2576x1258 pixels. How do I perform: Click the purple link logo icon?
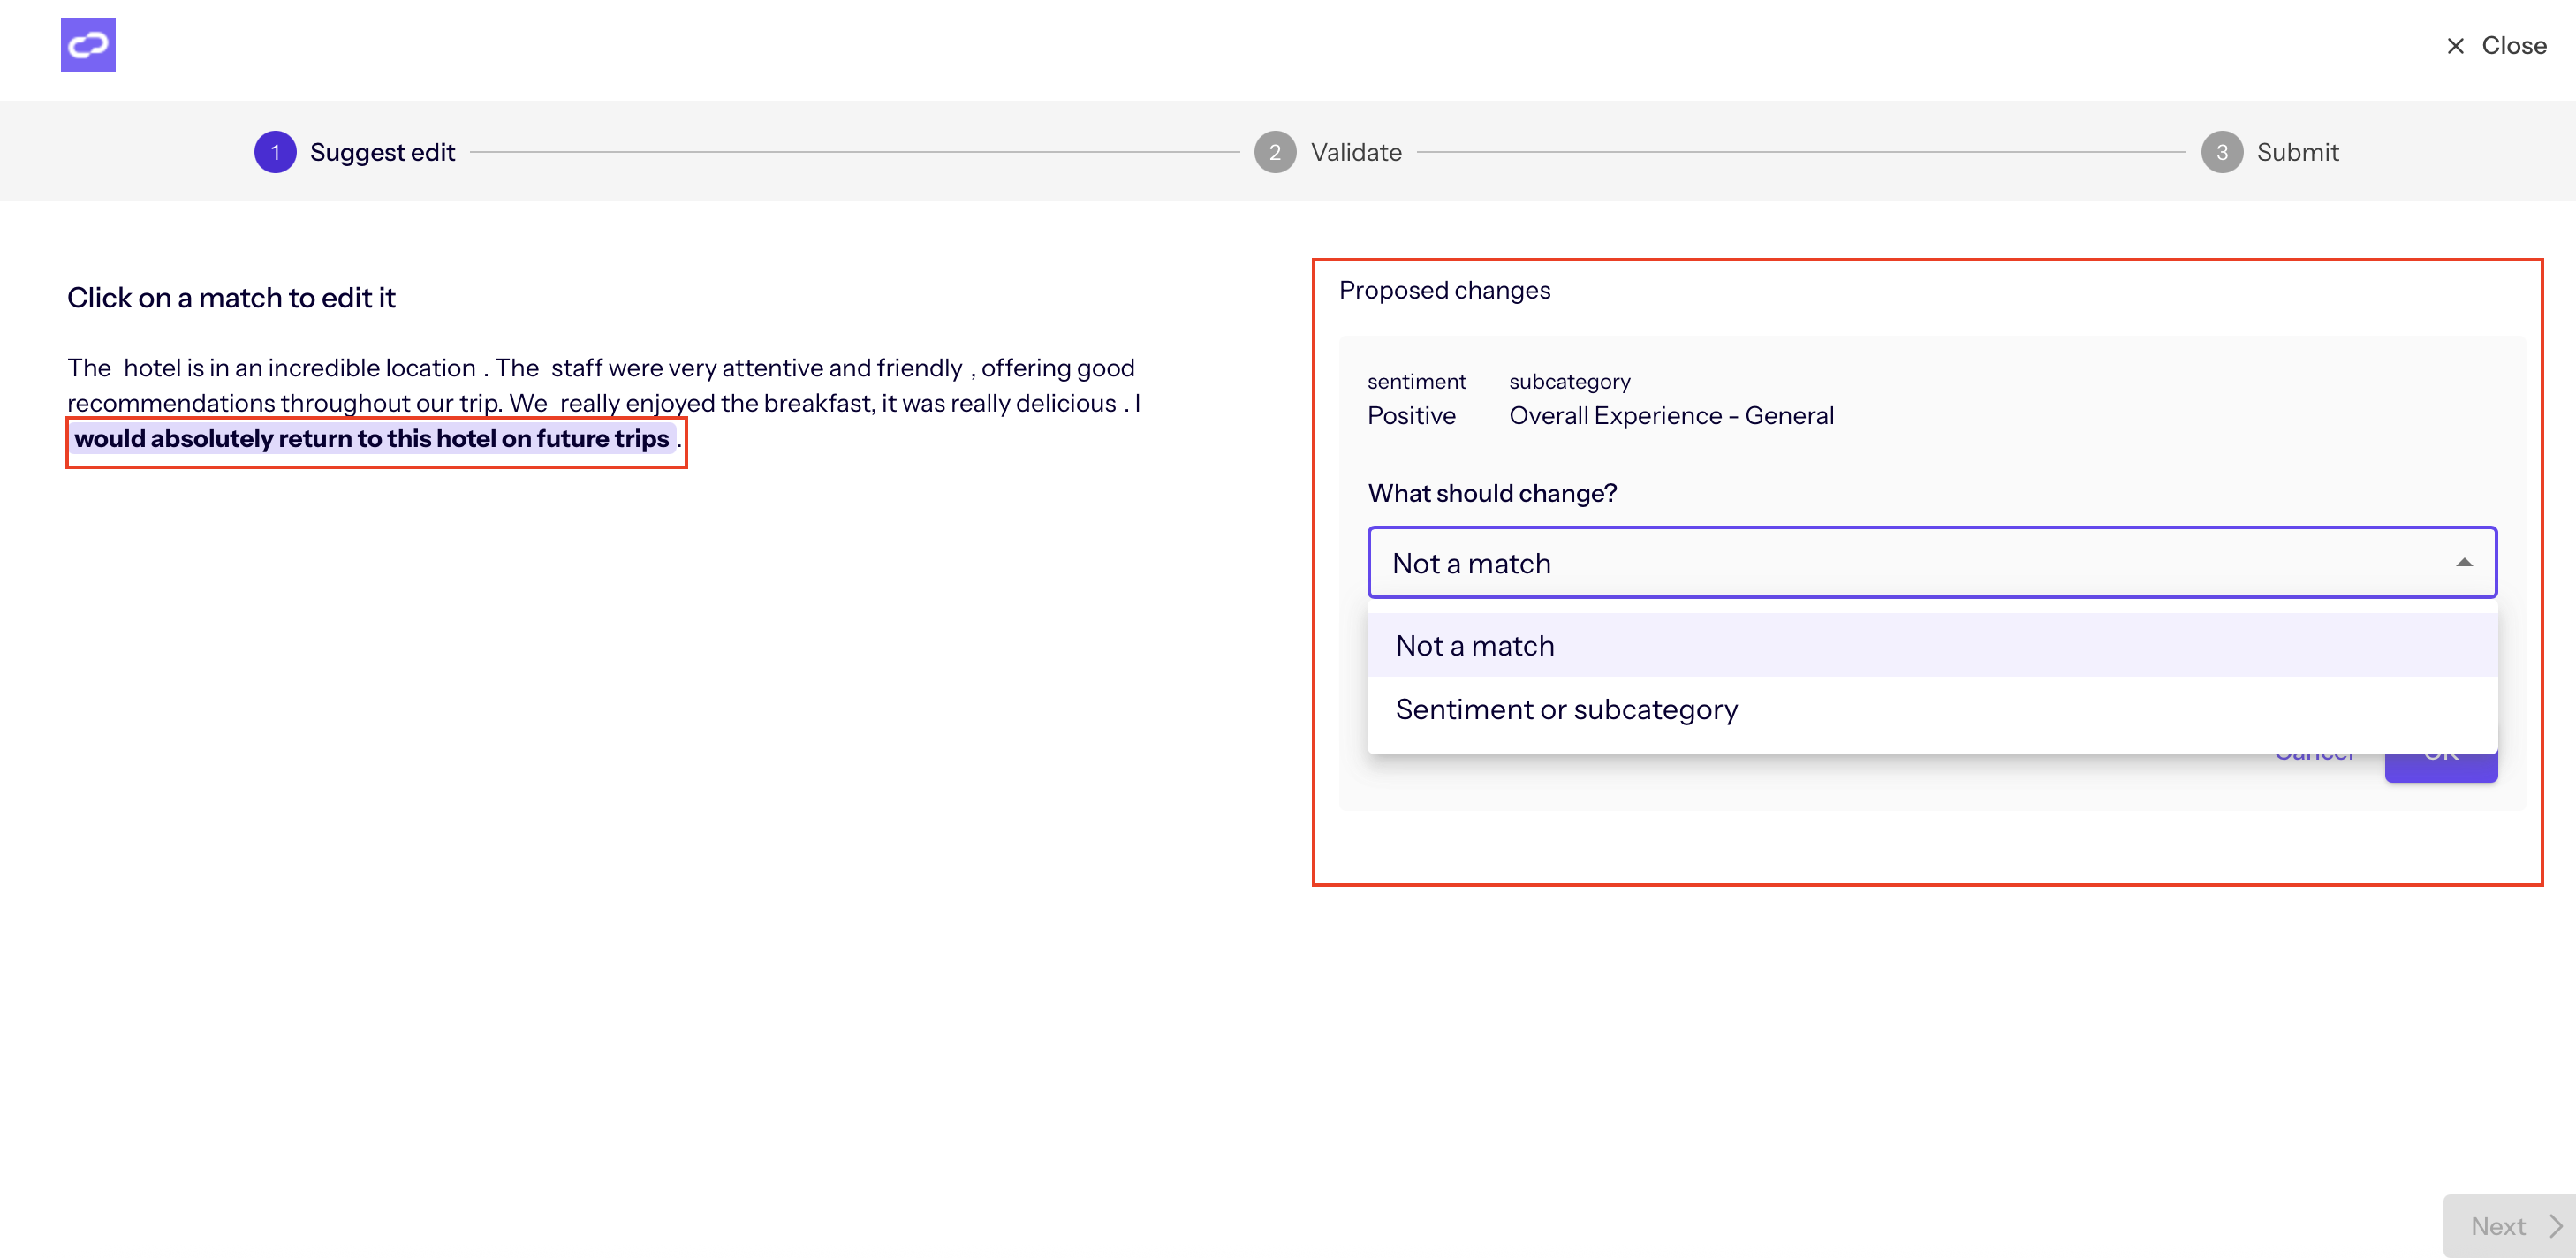pos(88,45)
